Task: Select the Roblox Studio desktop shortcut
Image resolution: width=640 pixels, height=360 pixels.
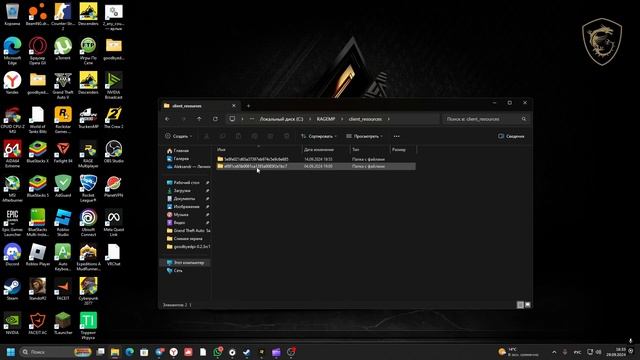Action: pos(63,222)
